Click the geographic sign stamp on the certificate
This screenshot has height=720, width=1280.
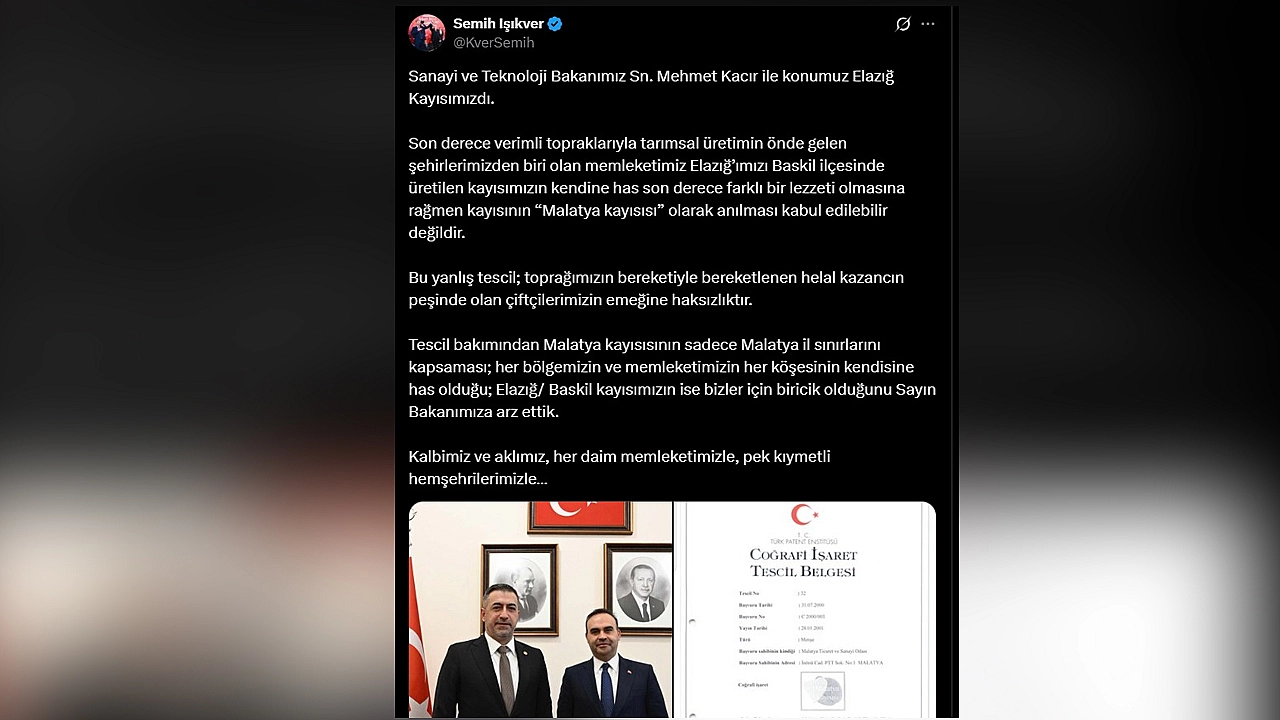[x=822, y=690]
